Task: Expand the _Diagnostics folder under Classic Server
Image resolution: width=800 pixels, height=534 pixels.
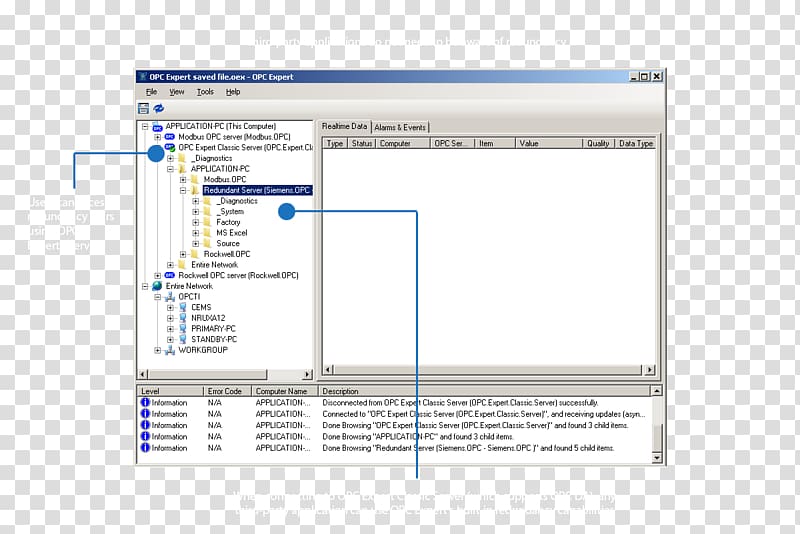Action: point(170,158)
